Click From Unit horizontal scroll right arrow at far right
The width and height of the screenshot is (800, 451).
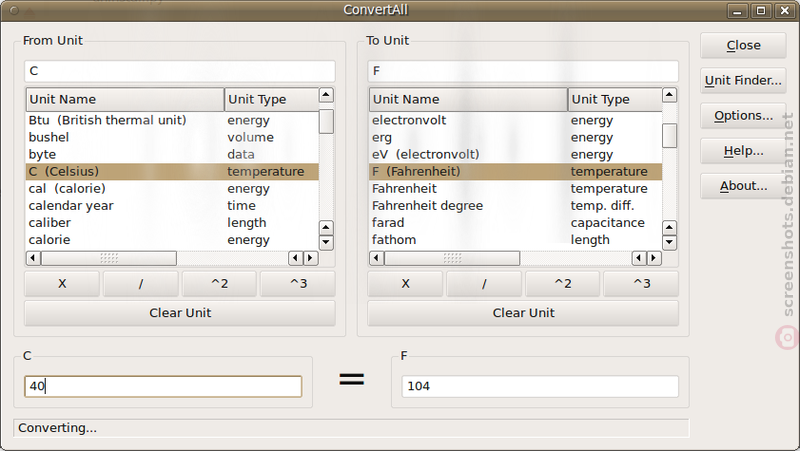pos(311,258)
